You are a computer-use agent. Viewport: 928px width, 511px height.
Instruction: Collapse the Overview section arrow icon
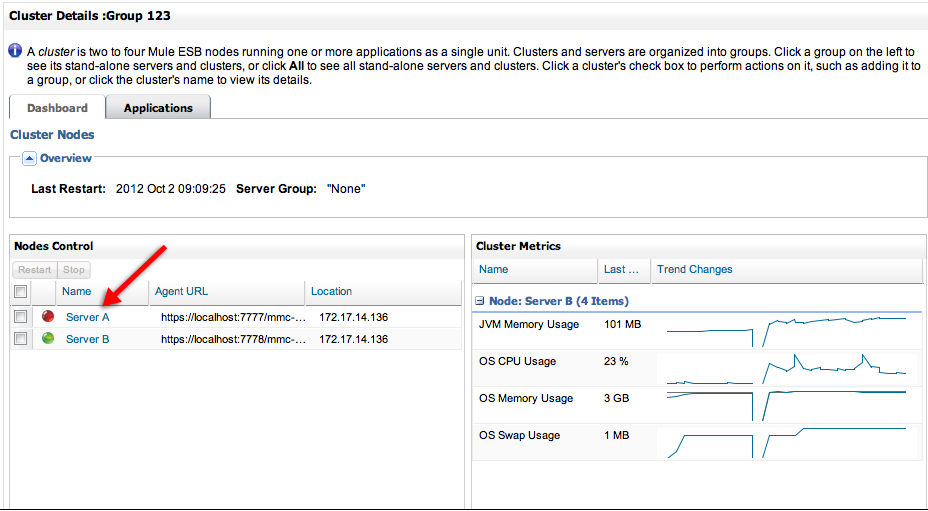[30, 158]
